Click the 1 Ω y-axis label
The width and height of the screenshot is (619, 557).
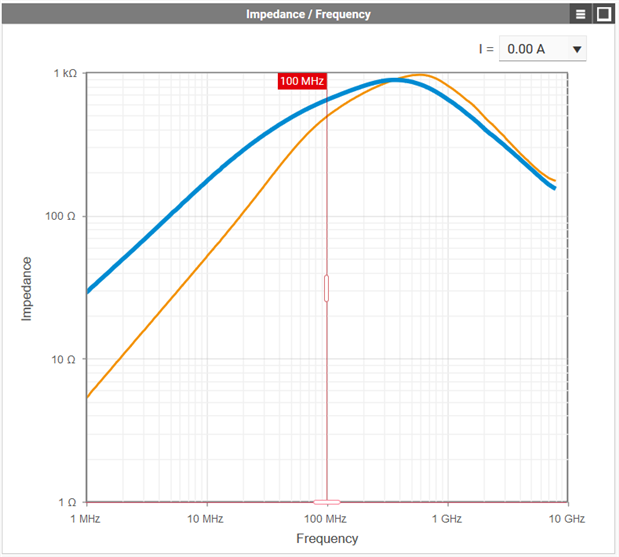pos(67,503)
